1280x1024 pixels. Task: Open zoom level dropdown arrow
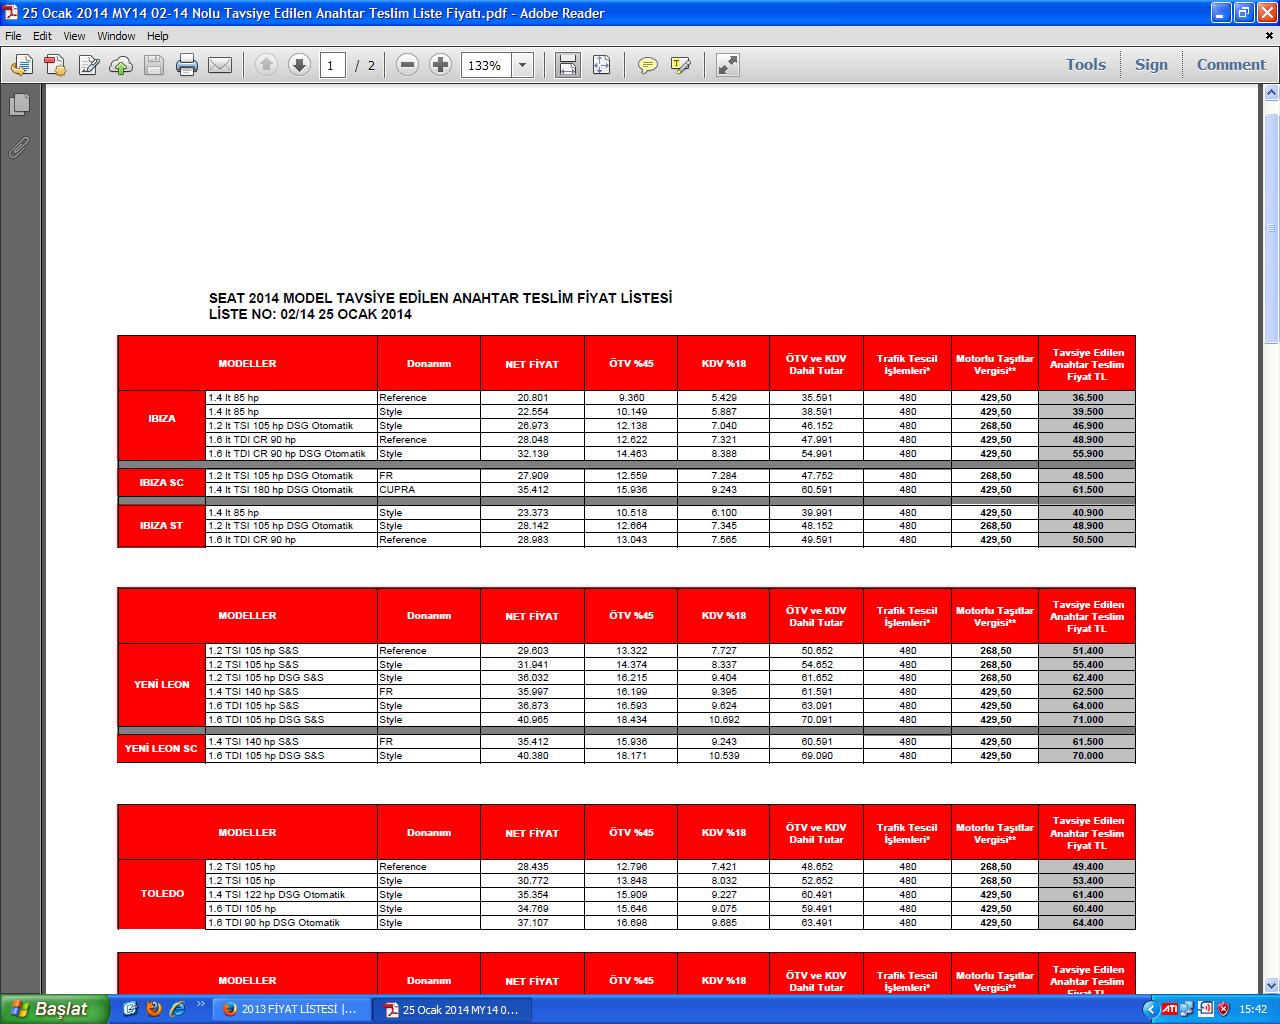(x=522, y=65)
